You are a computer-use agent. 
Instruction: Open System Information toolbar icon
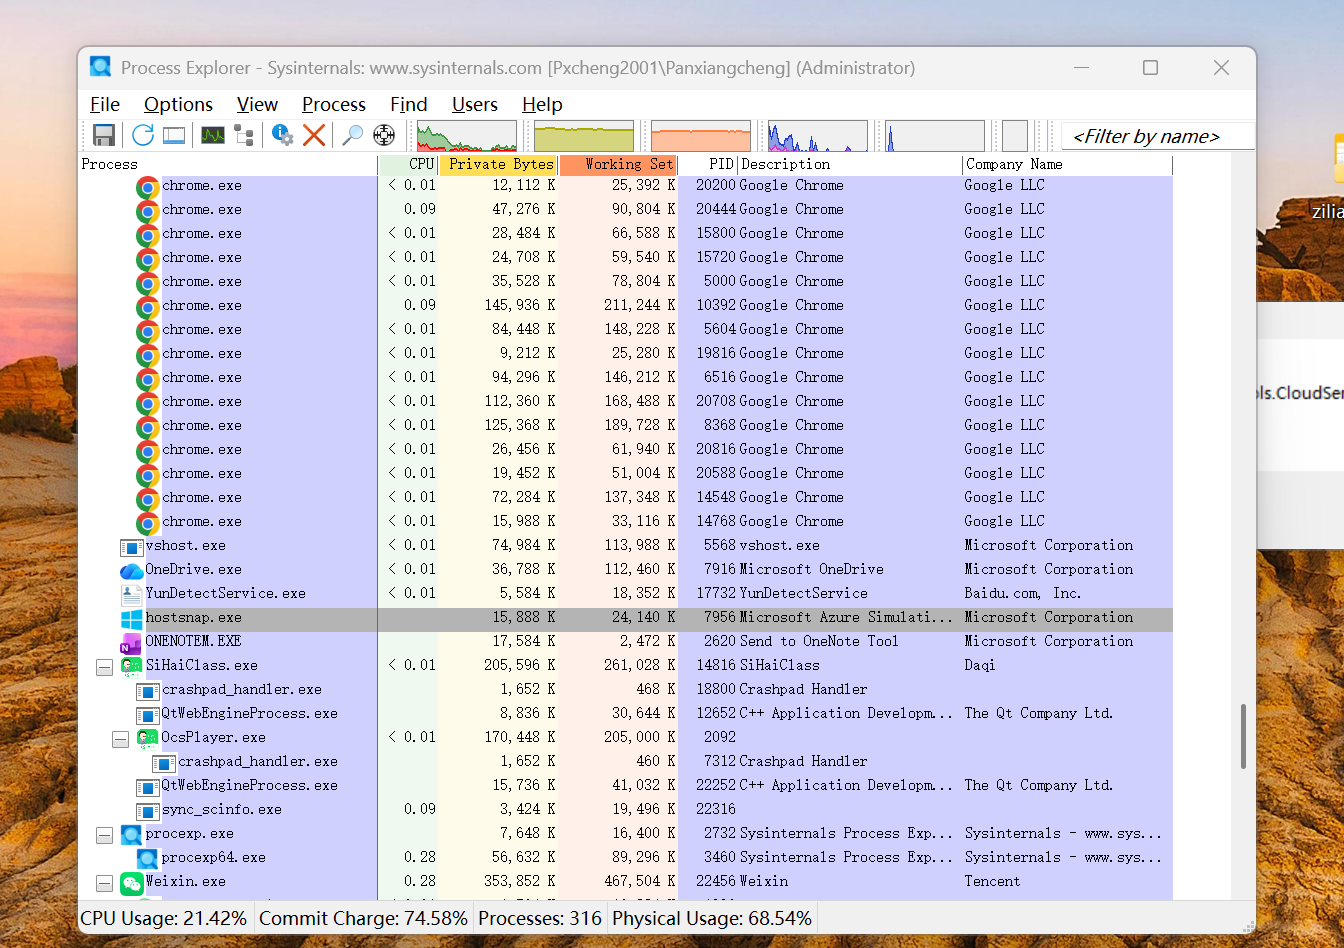[x=213, y=135]
